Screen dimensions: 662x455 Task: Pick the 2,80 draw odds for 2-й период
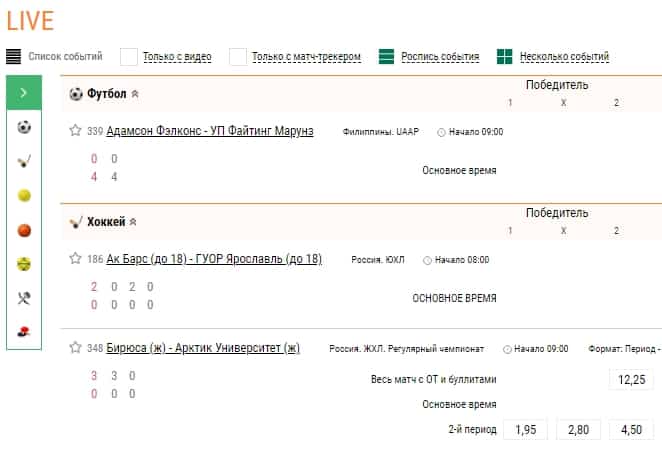point(578,429)
